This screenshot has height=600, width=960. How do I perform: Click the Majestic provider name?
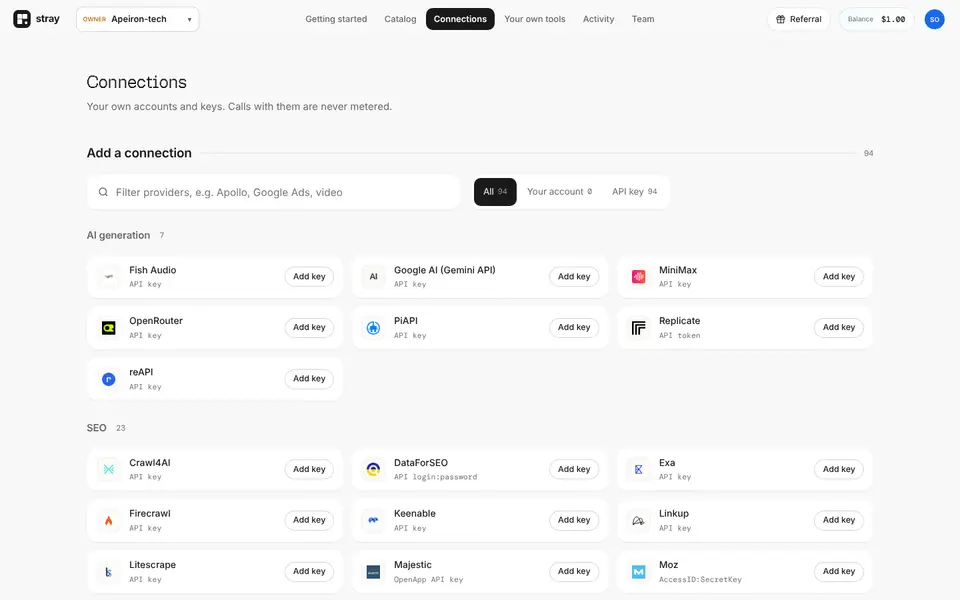(x=413, y=565)
